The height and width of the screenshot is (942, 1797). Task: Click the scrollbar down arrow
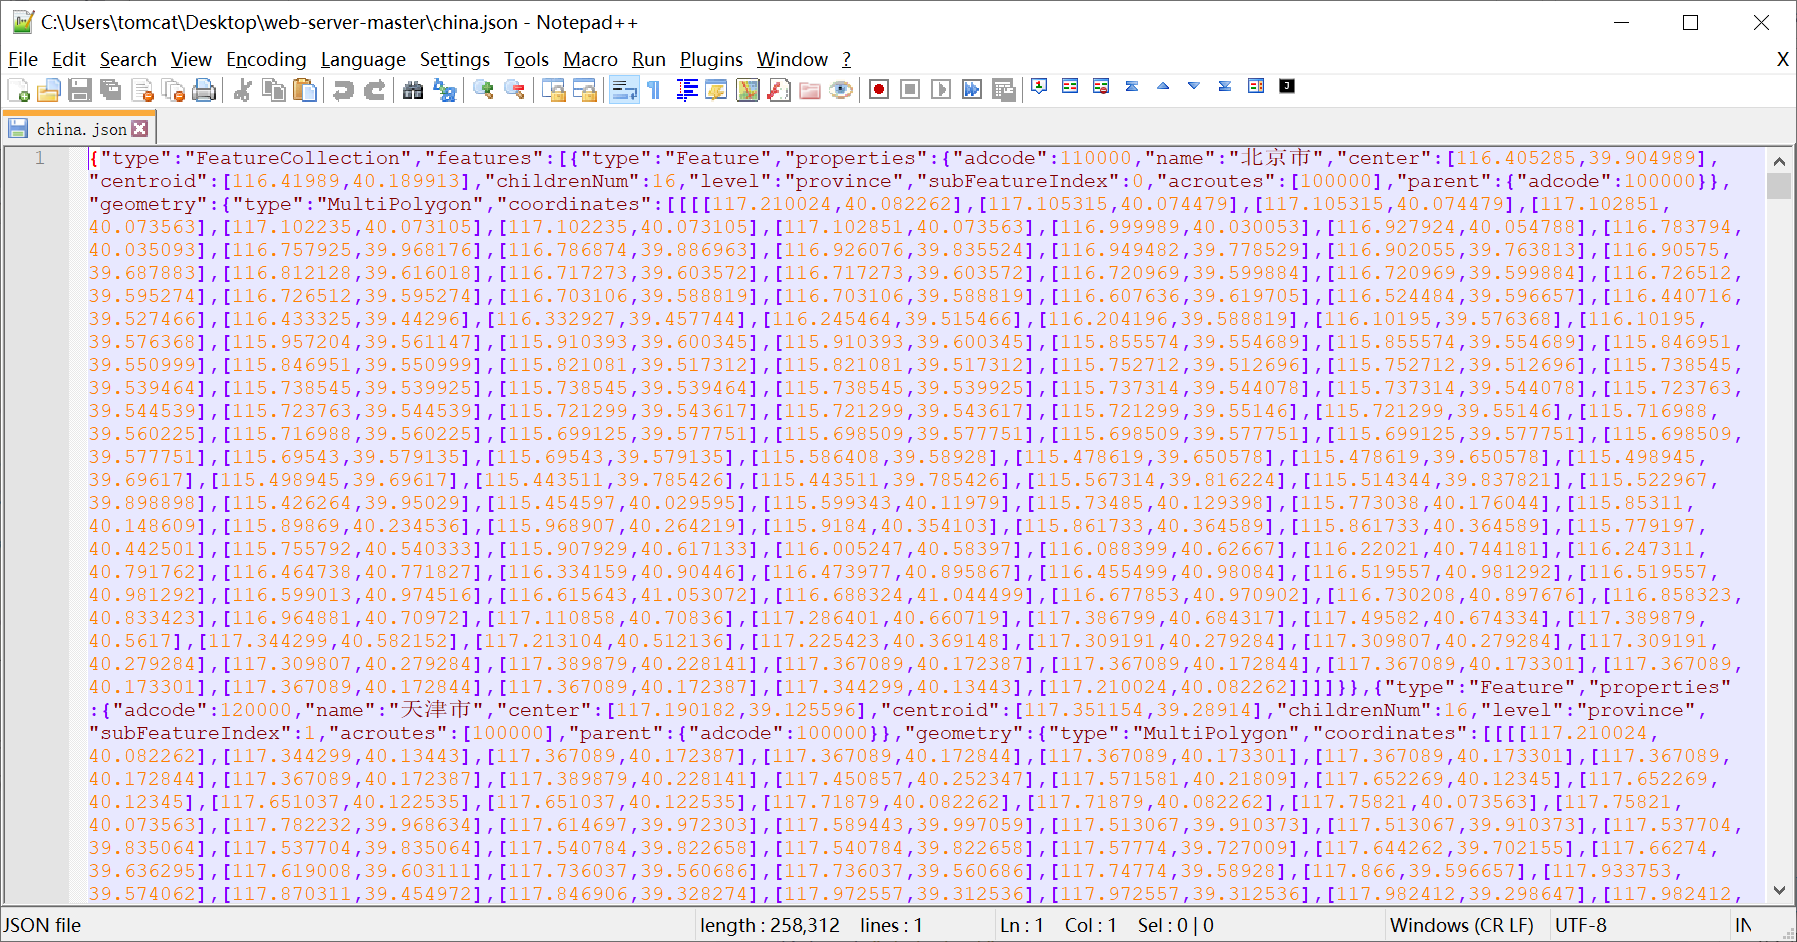(1778, 890)
